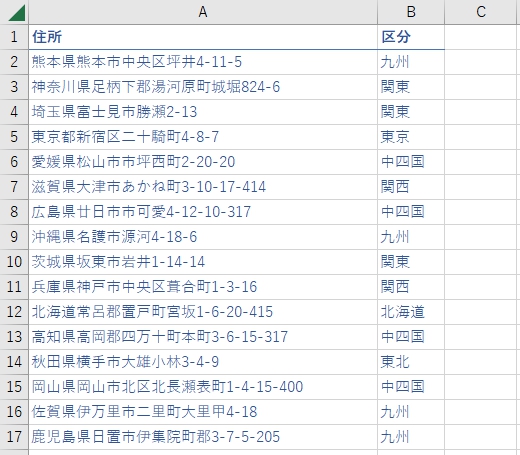Select cell with 滋賀県大津市あかね町3-10-17-414
The height and width of the screenshot is (455, 520).
tap(203, 187)
